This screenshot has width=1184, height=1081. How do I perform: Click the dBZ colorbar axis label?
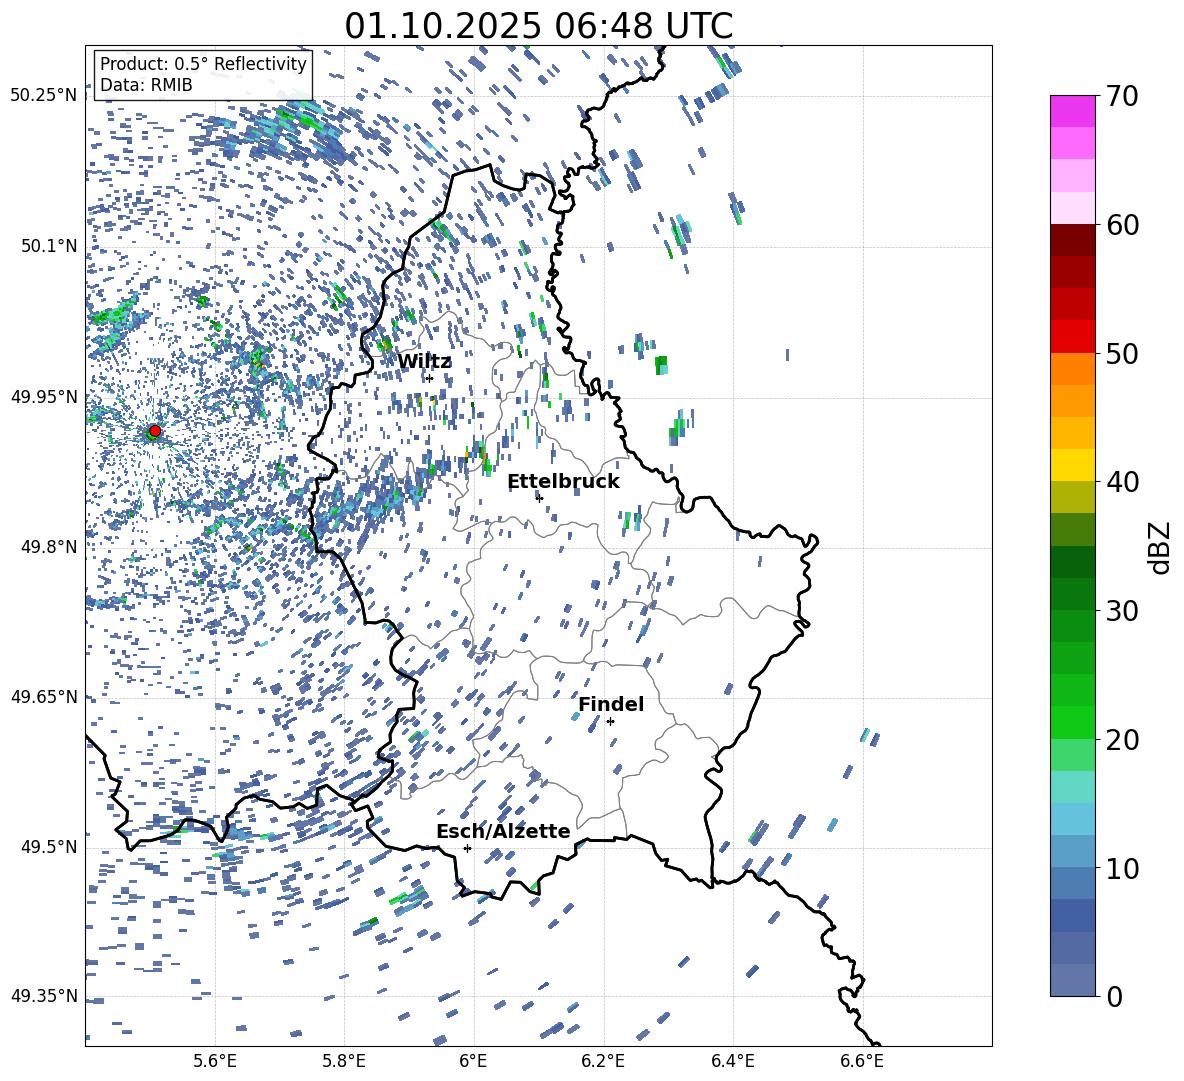(1160, 546)
